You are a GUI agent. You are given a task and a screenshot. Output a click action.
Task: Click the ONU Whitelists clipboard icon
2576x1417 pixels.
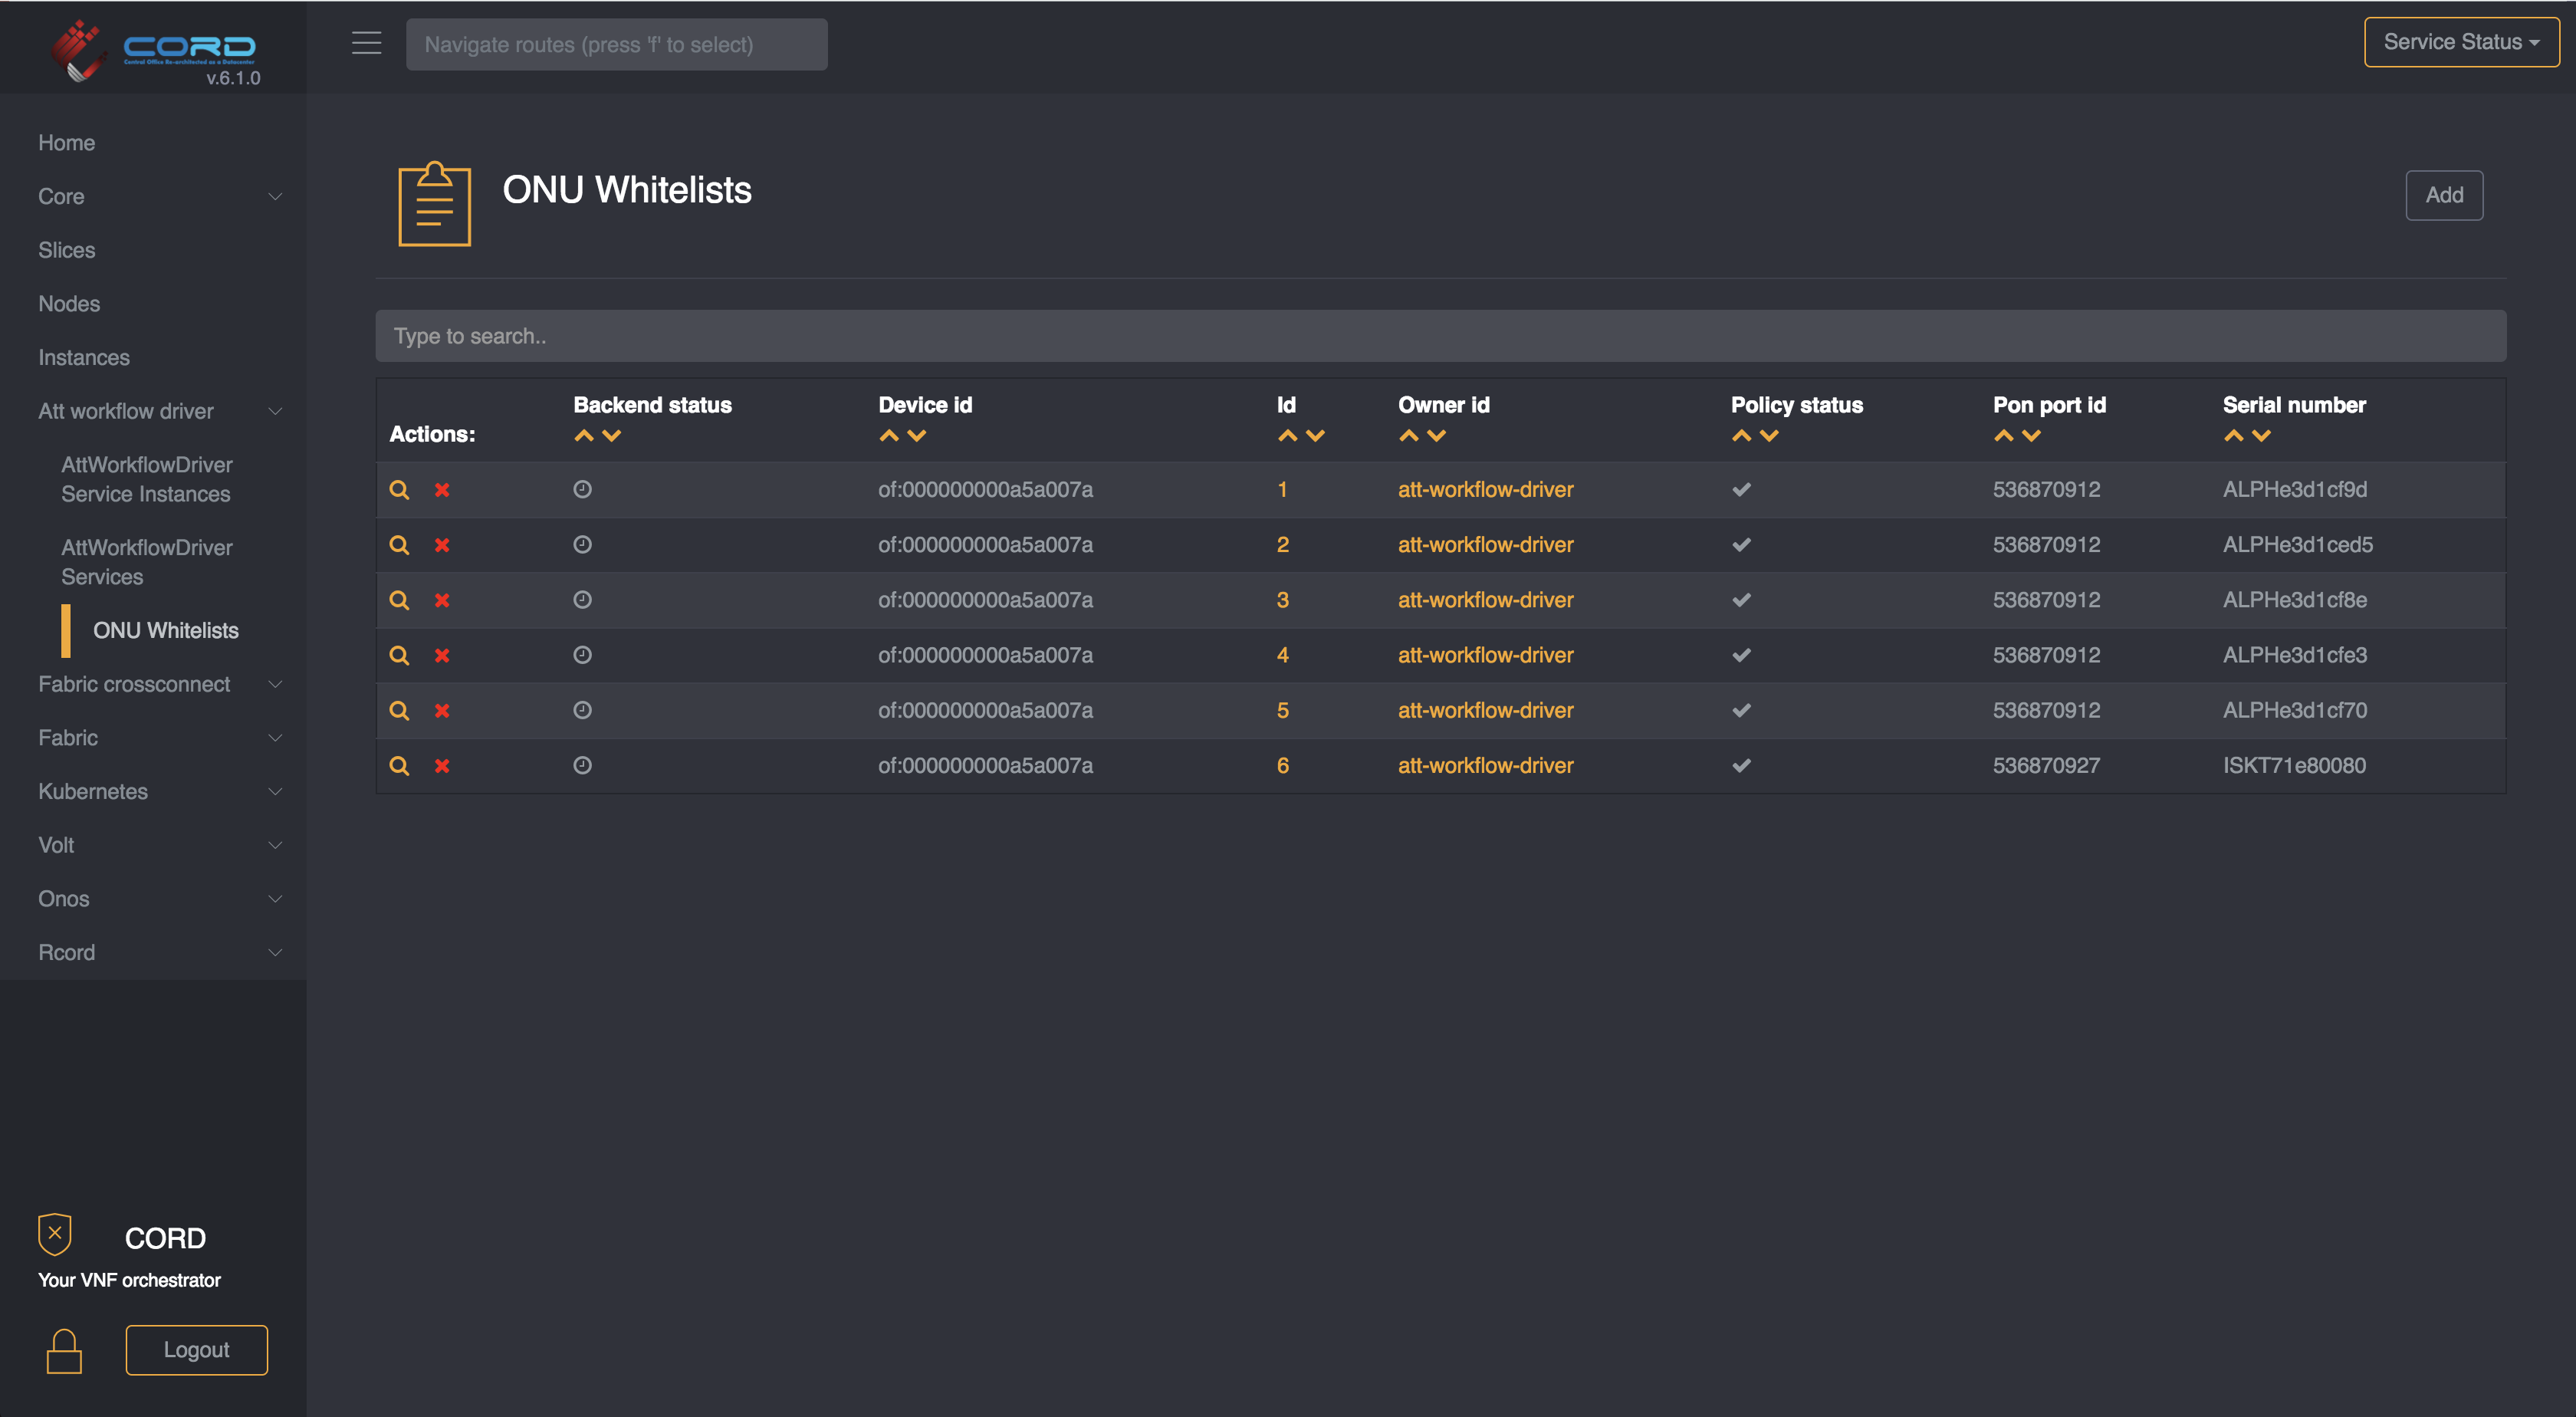tap(434, 204)
